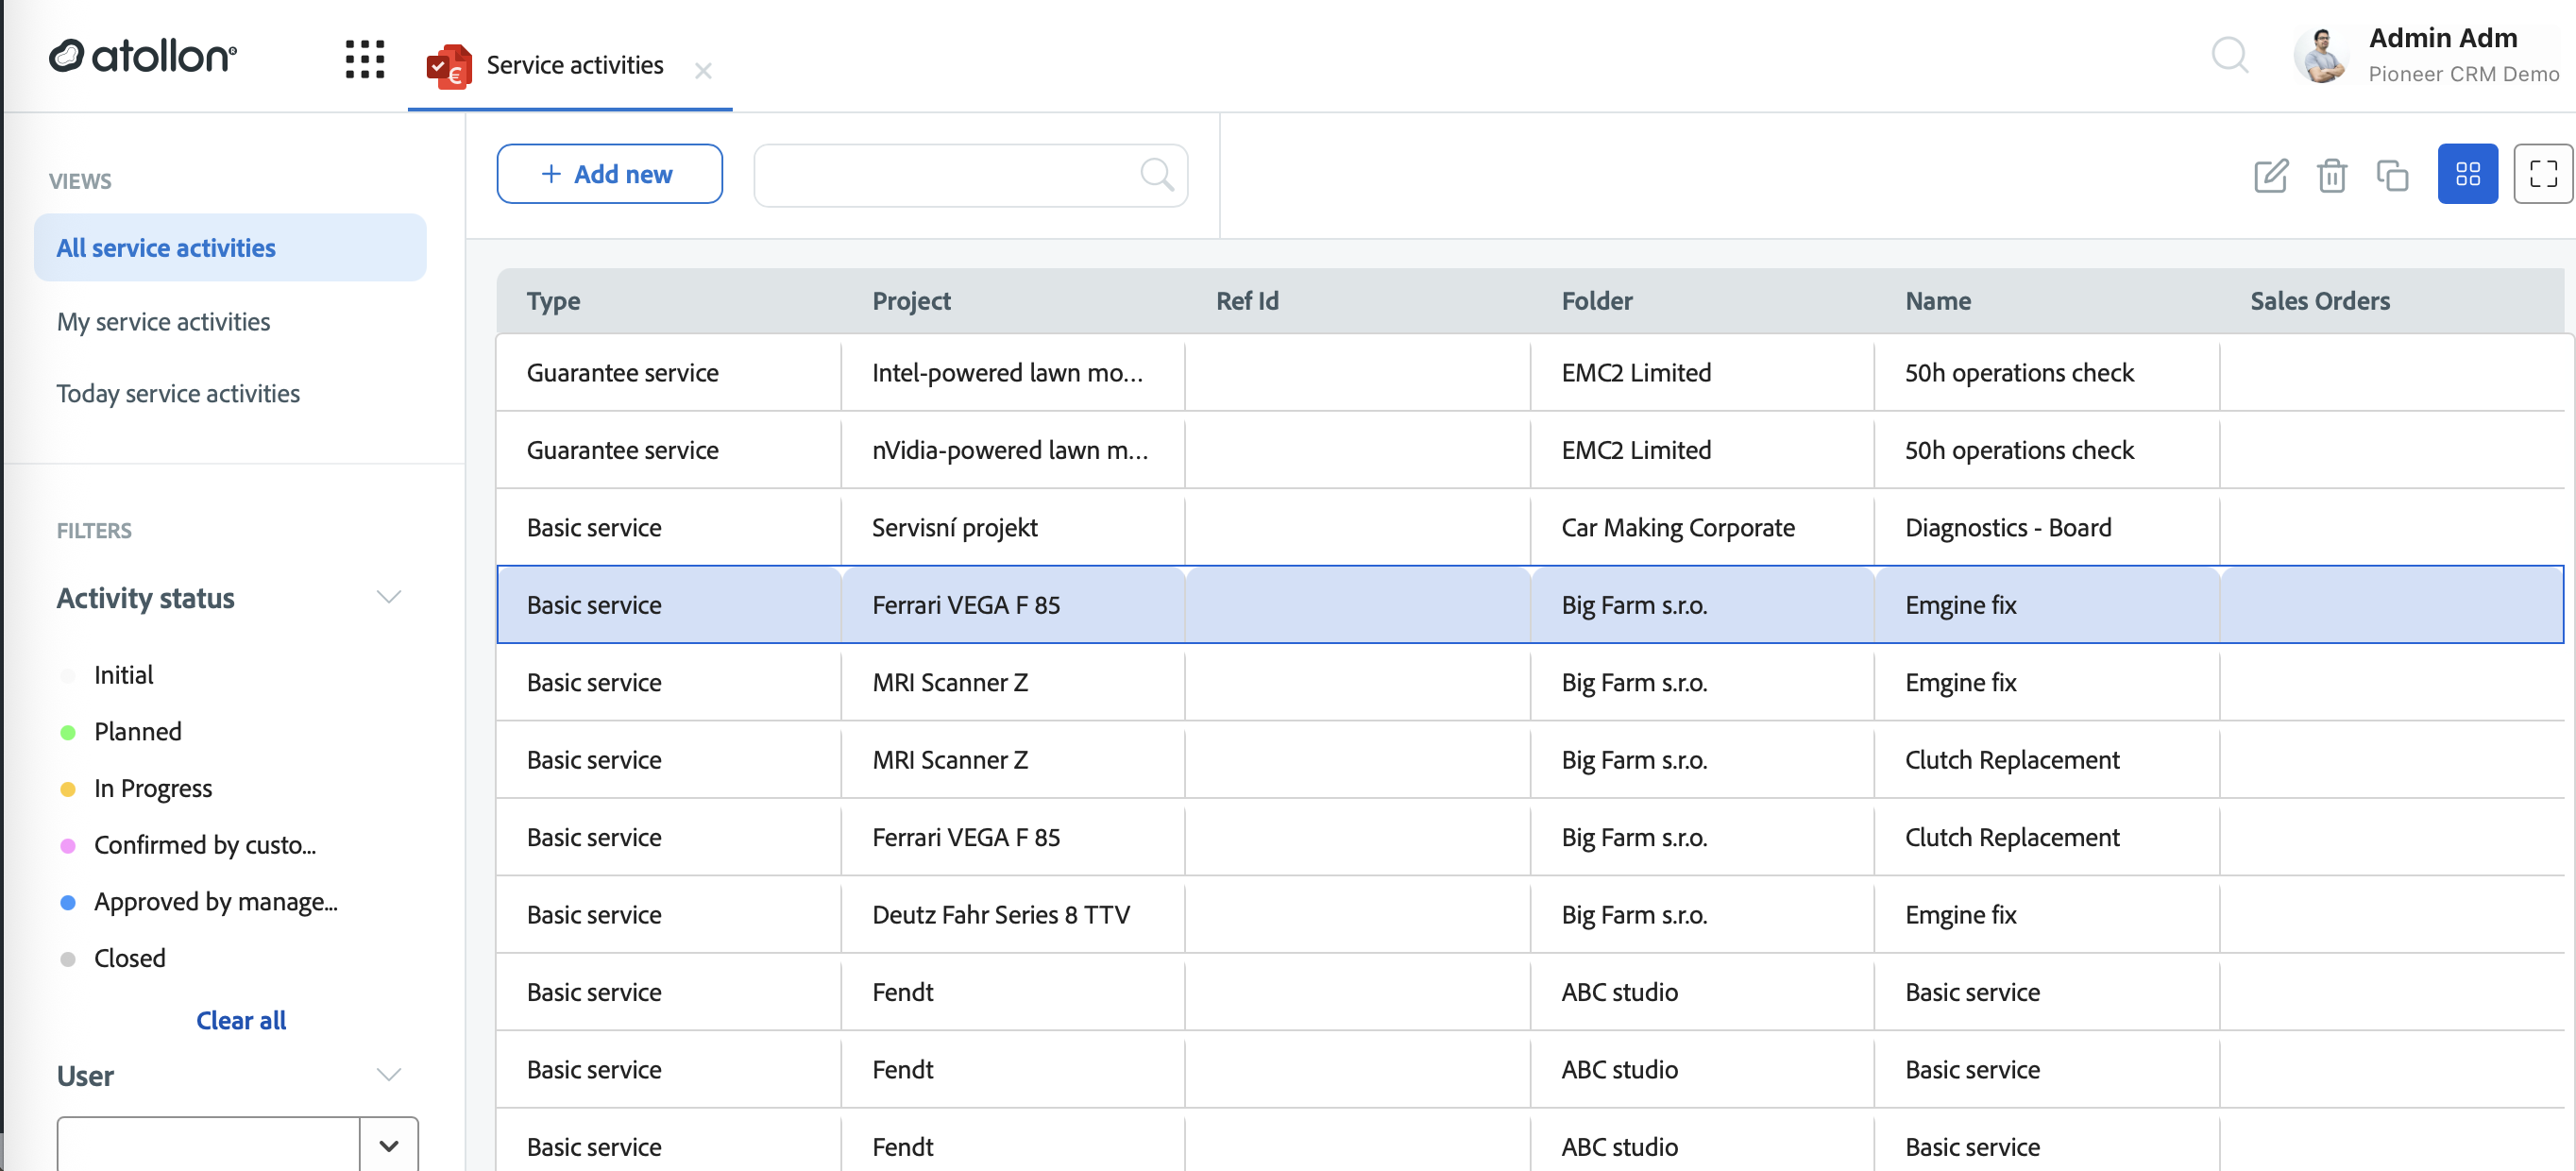Close the Service activities tab

(x=703, y=71)
